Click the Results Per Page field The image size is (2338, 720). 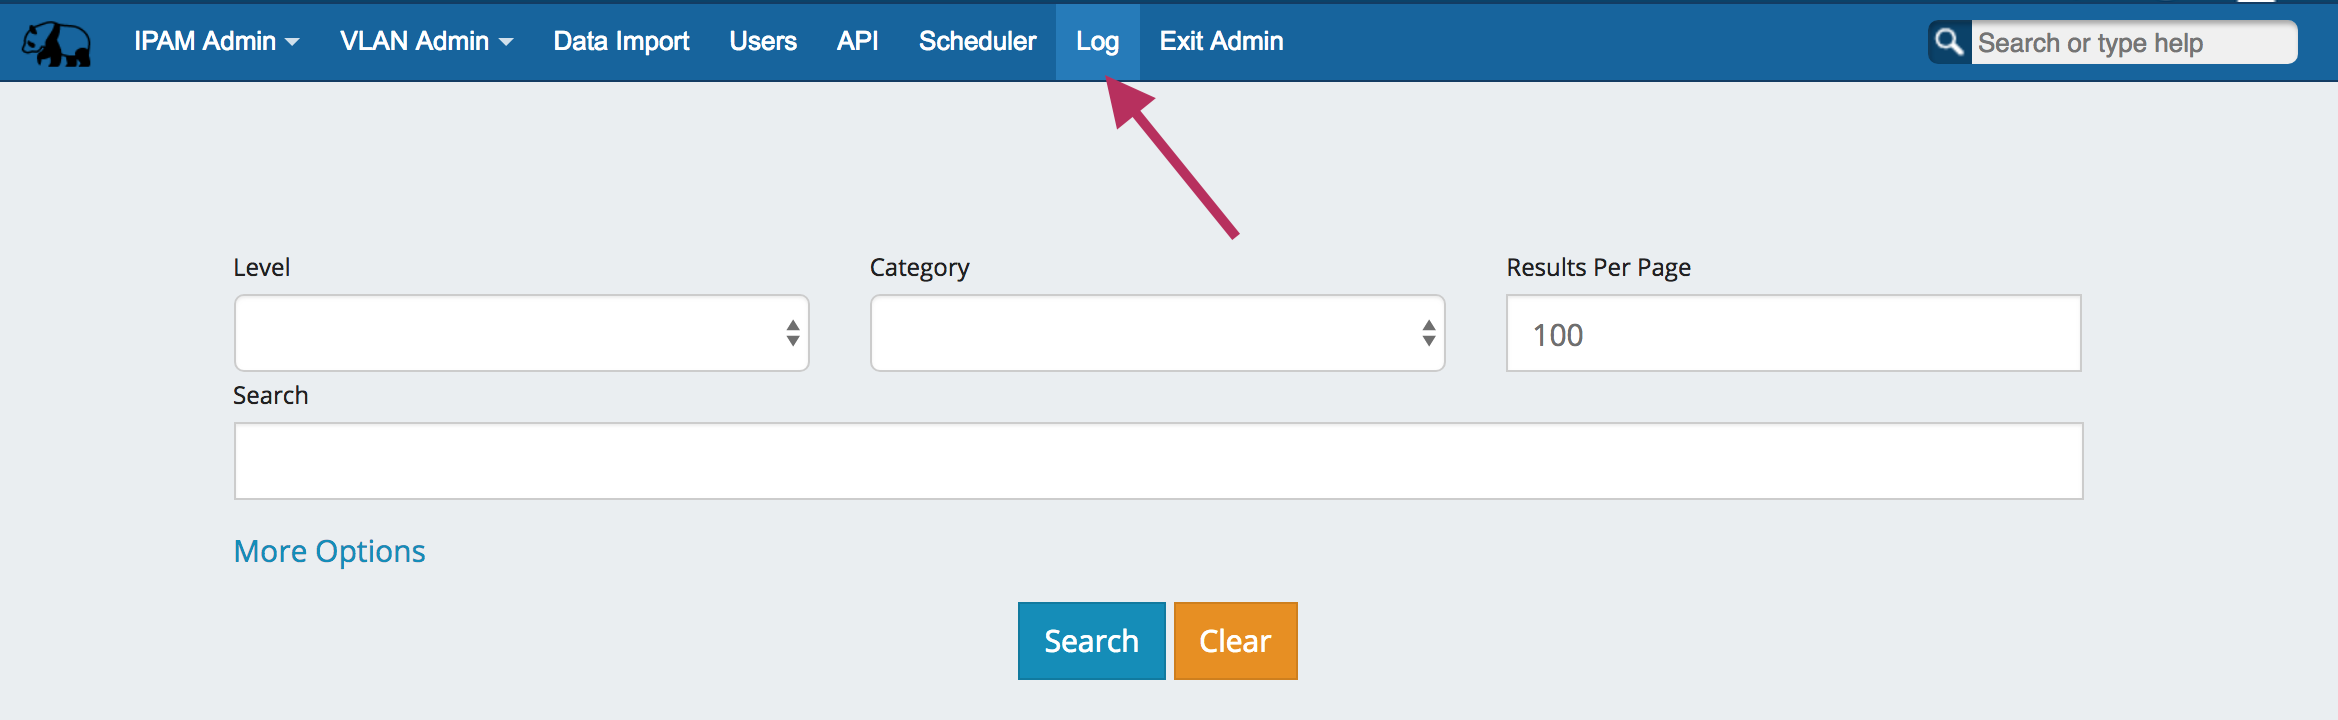(x=1793, y=333)
